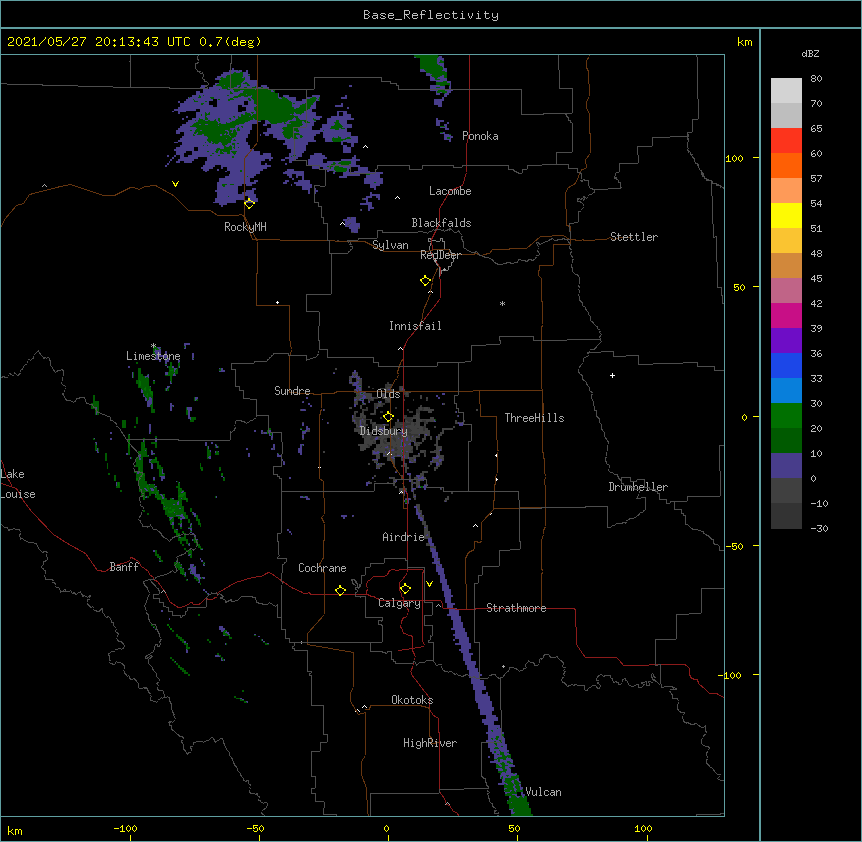This screenshot has width=862, height=842.
Task: Click the Ponoka town label
Action: [480, 136]
